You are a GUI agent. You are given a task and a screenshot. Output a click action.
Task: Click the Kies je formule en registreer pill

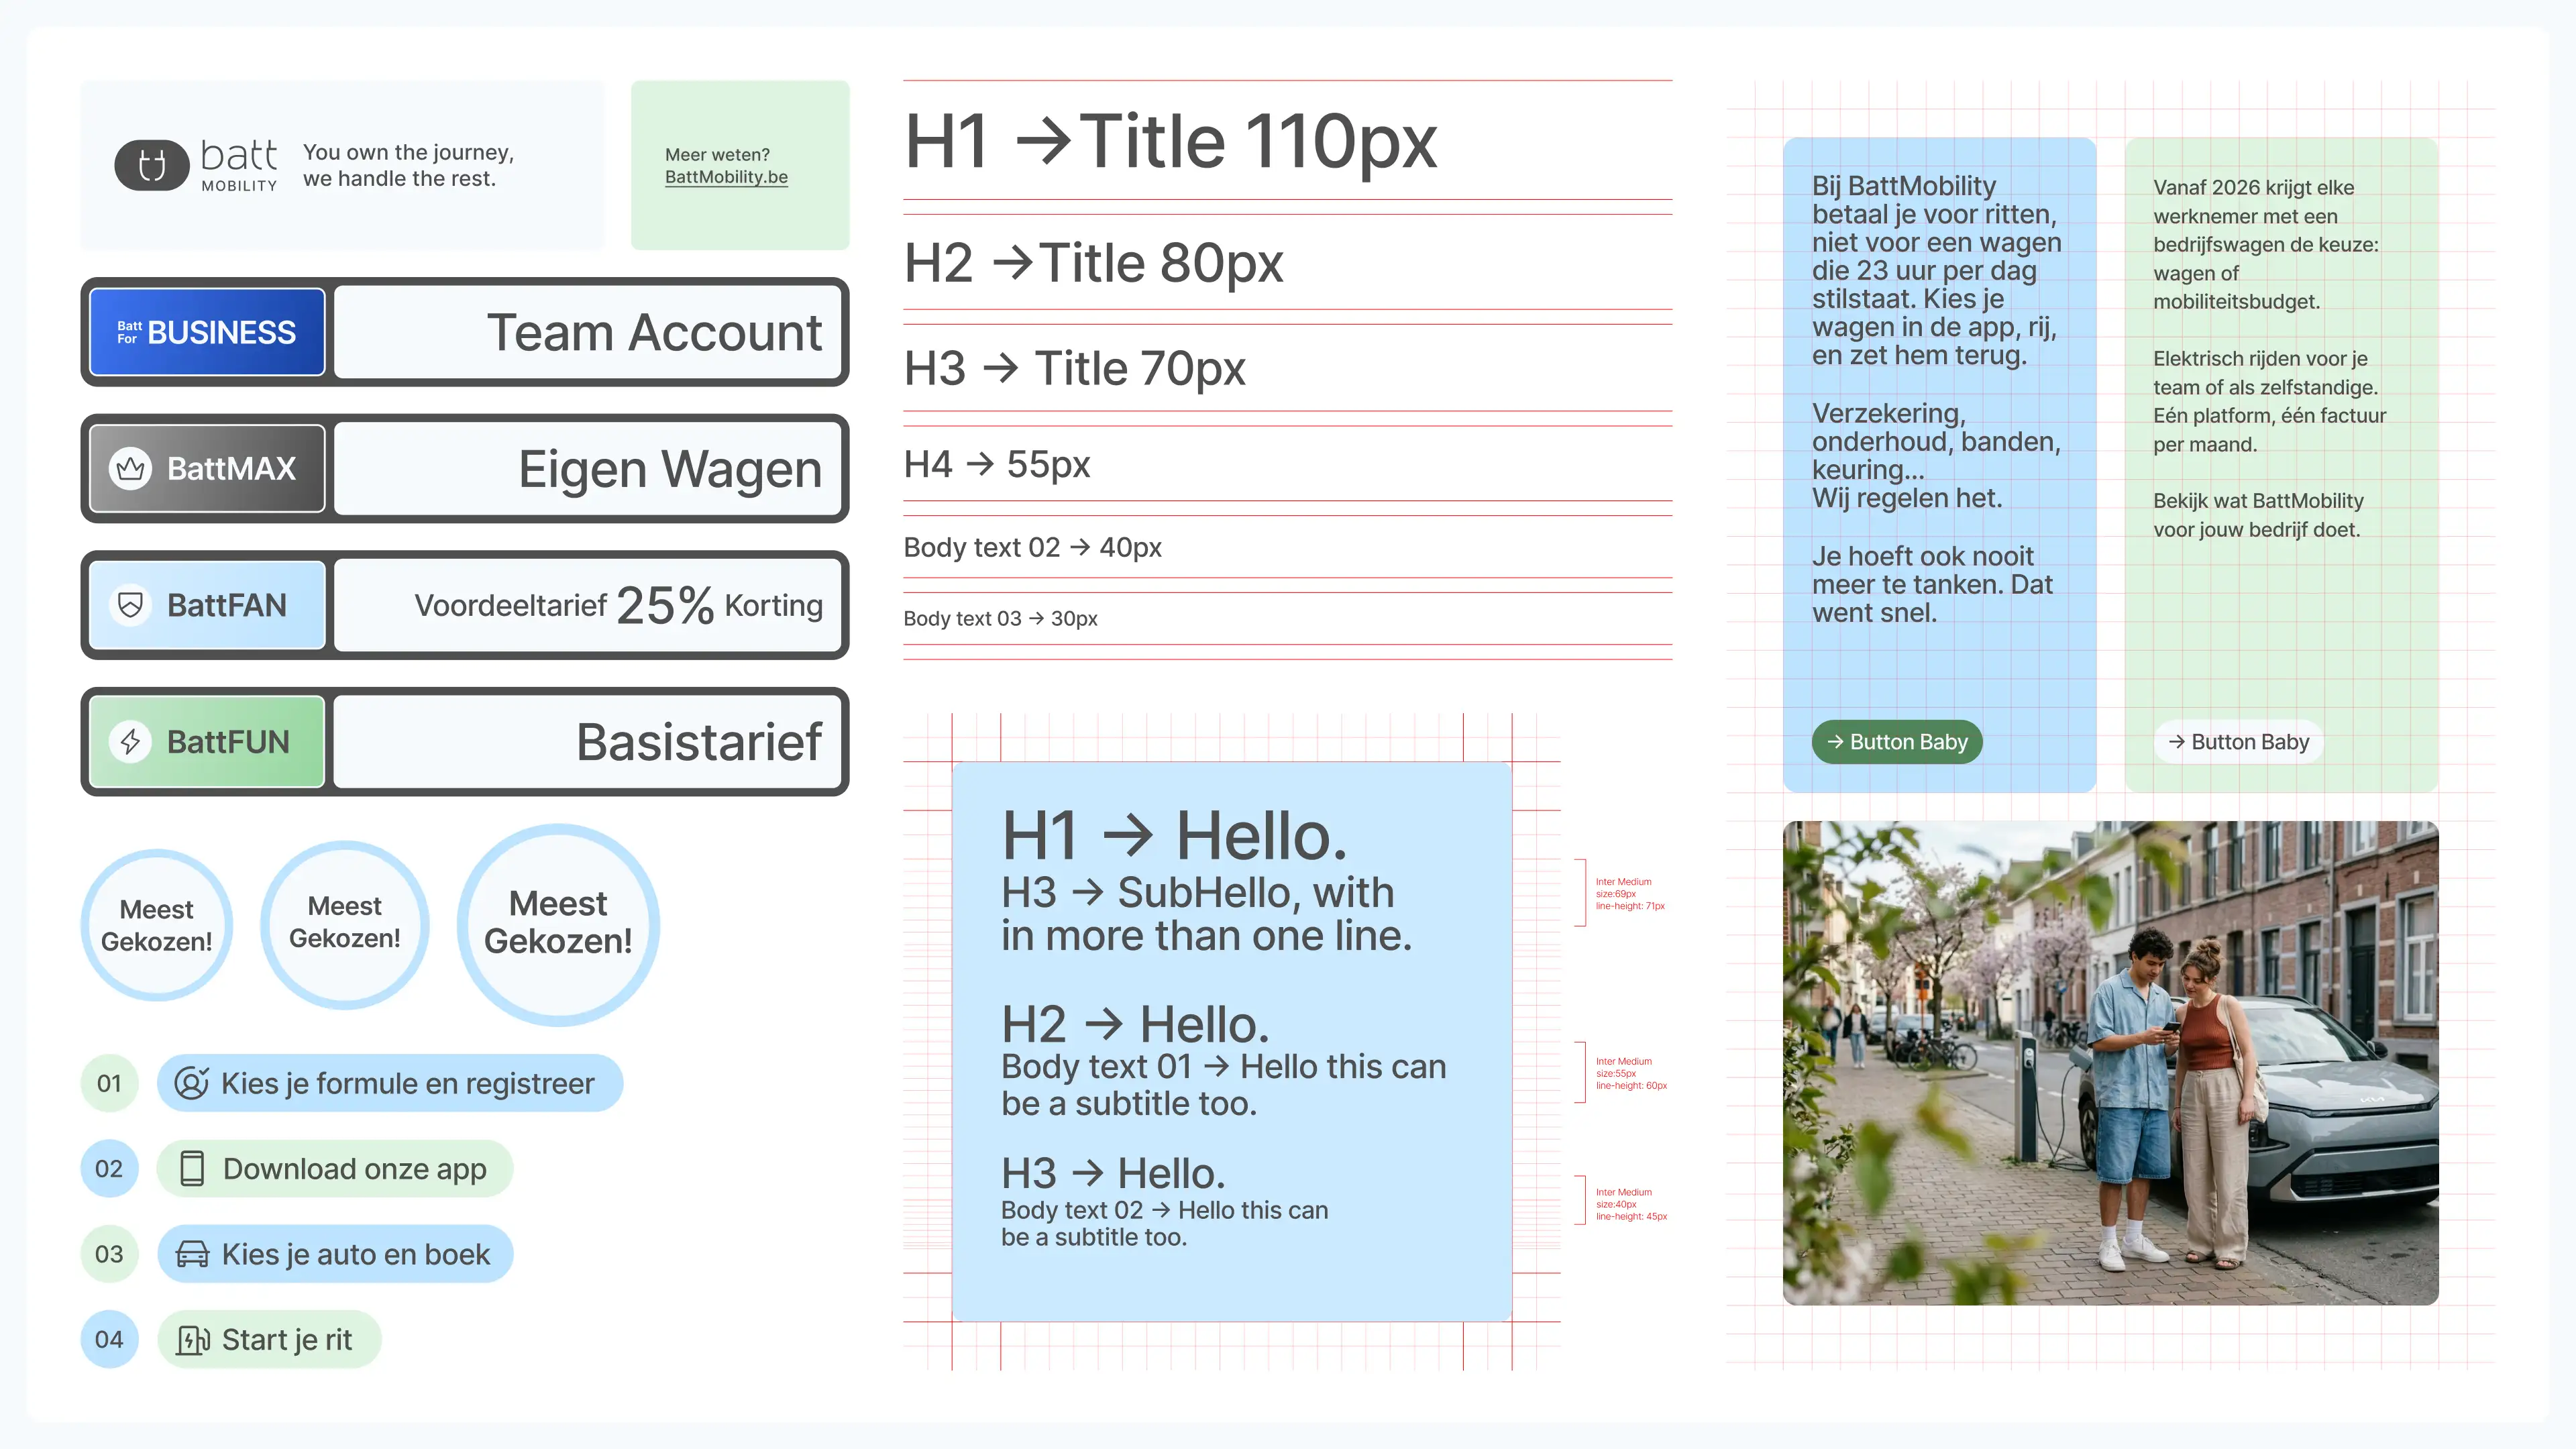pos(390,1083)
